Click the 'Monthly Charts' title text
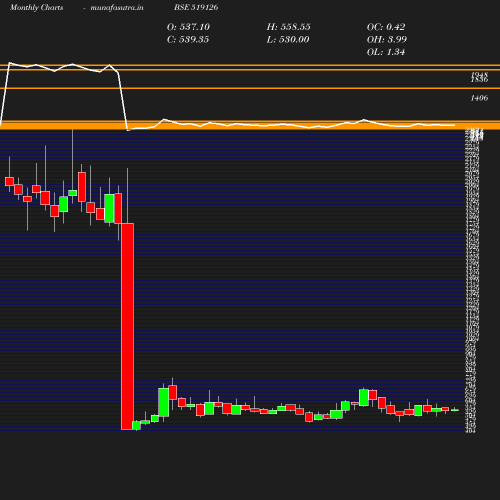Image resolution: width=500 pixels, height=500 pixels. click(x=36, y=7)
